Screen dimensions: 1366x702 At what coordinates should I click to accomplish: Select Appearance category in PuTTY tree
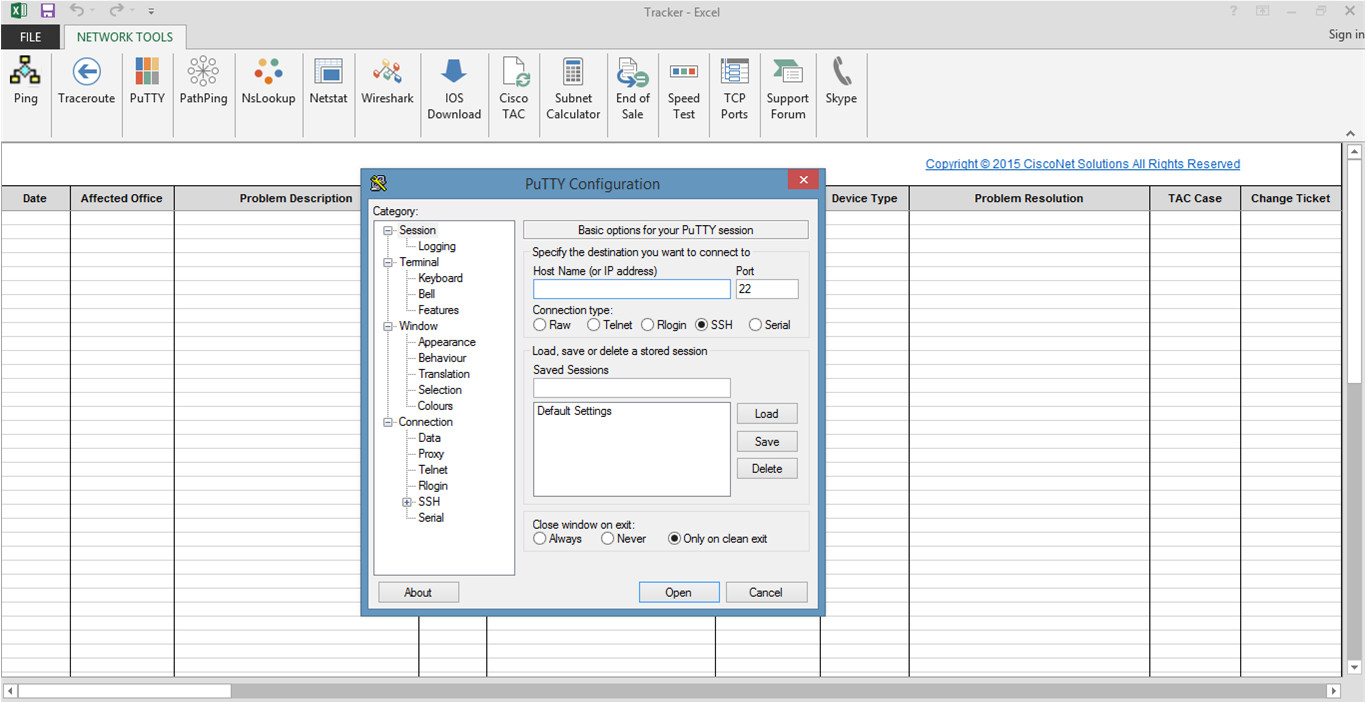tap(447, 342)
